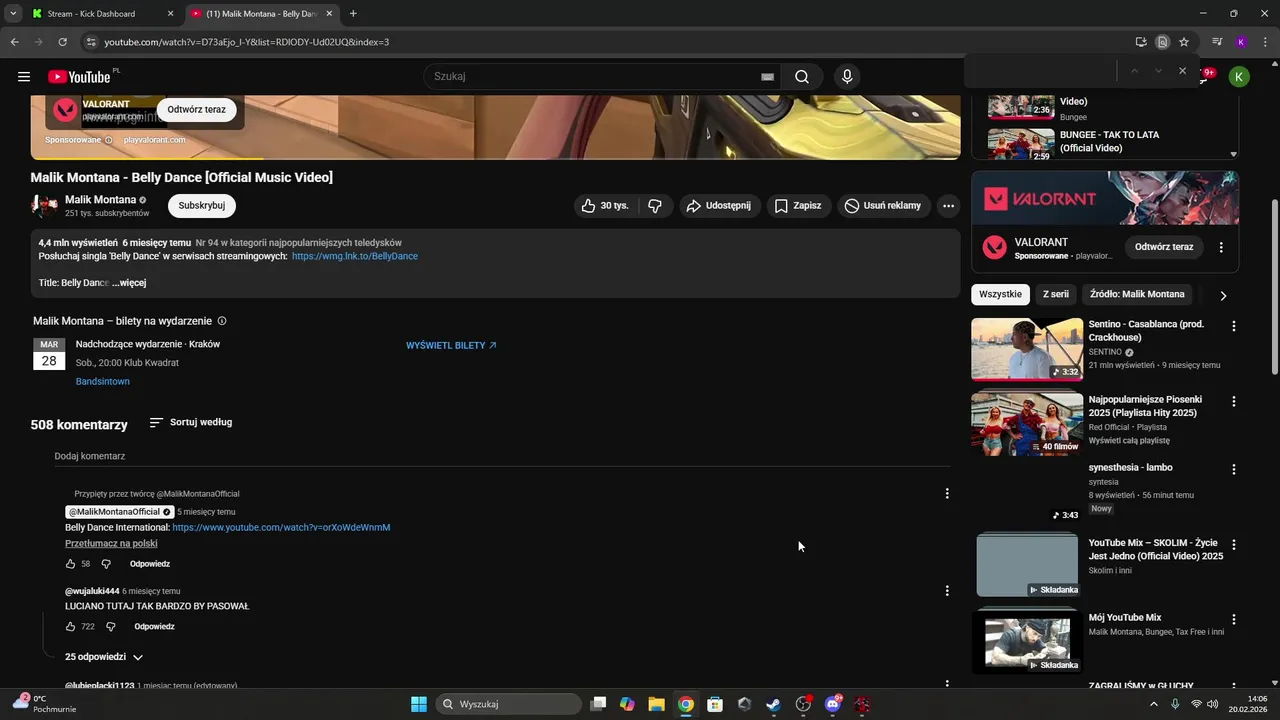
Task: Open info icon next to bilety na wydarzenie
Action: [x=222, y=321]
